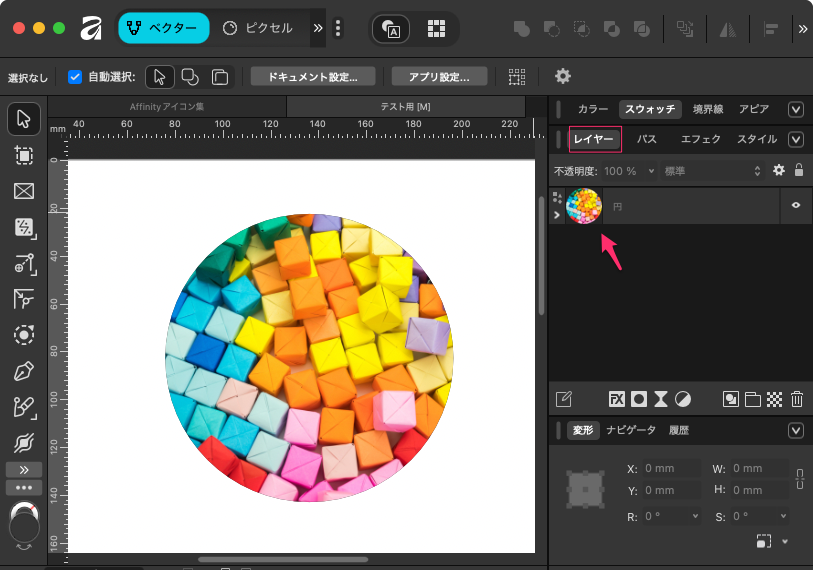This screenshot has height=570, width=813.
Task: Select the Move tool in the toolbar
Action: point(24,120)
